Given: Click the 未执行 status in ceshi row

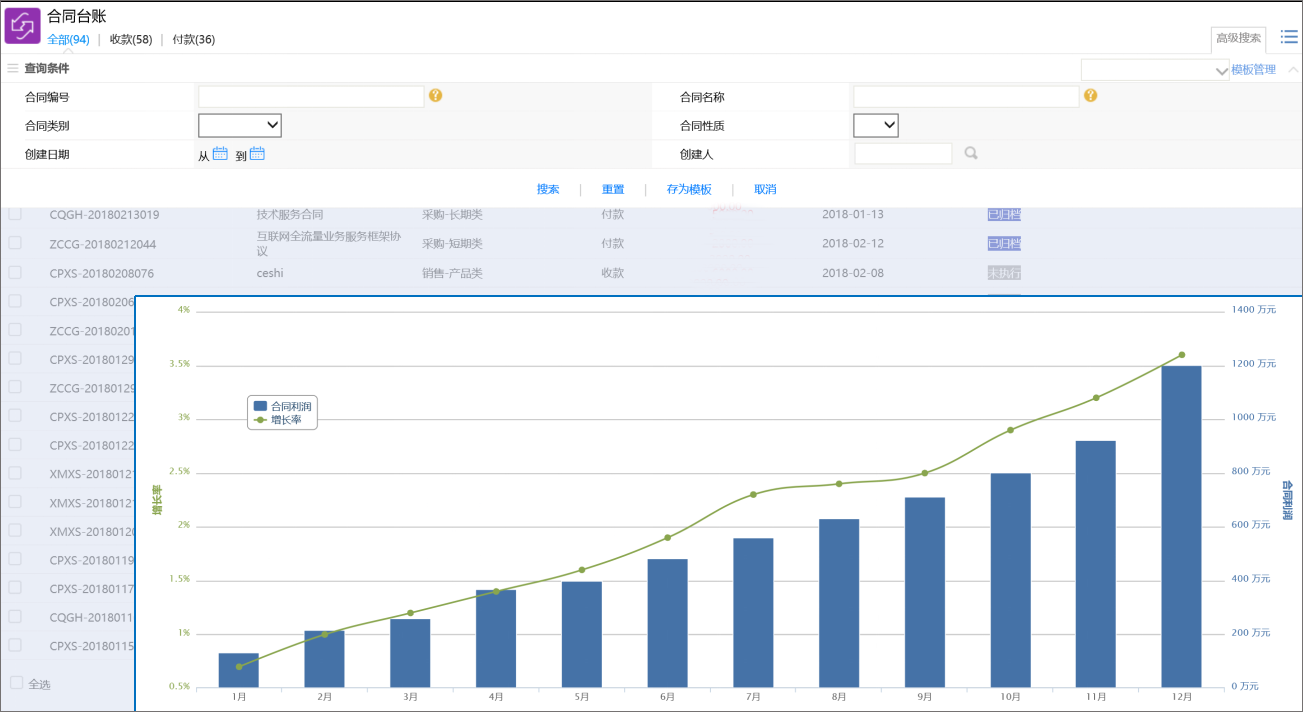Looking at the screenshot, I should coord(1004,273).
